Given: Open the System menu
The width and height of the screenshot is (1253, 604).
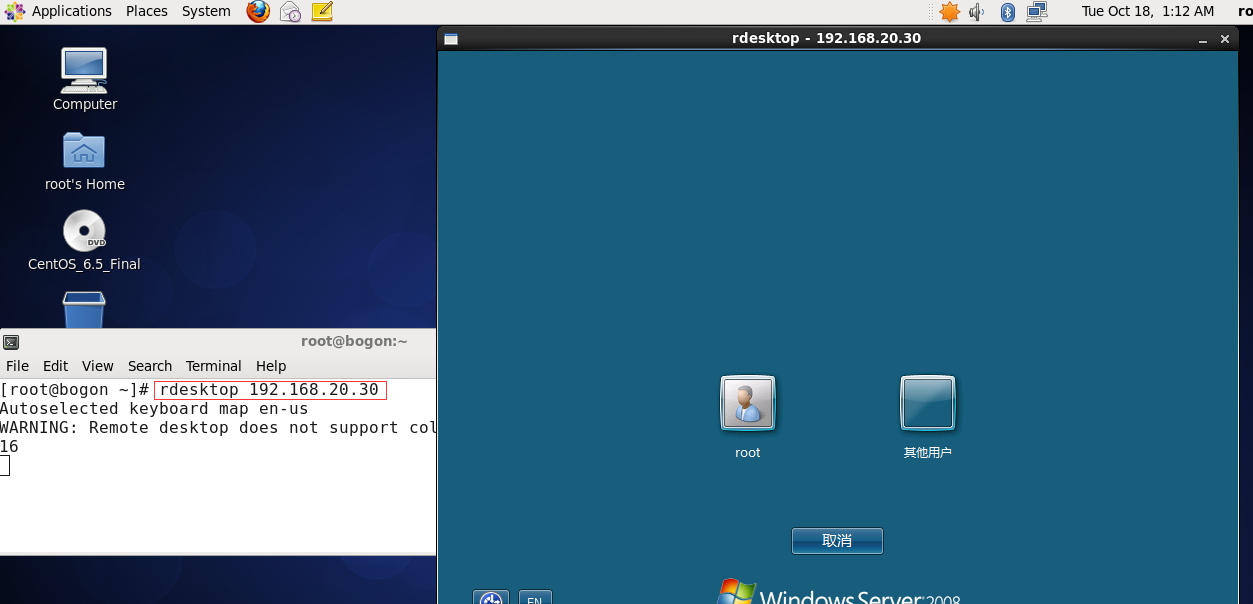Looking at the screenshot, I should pos(206,11).
